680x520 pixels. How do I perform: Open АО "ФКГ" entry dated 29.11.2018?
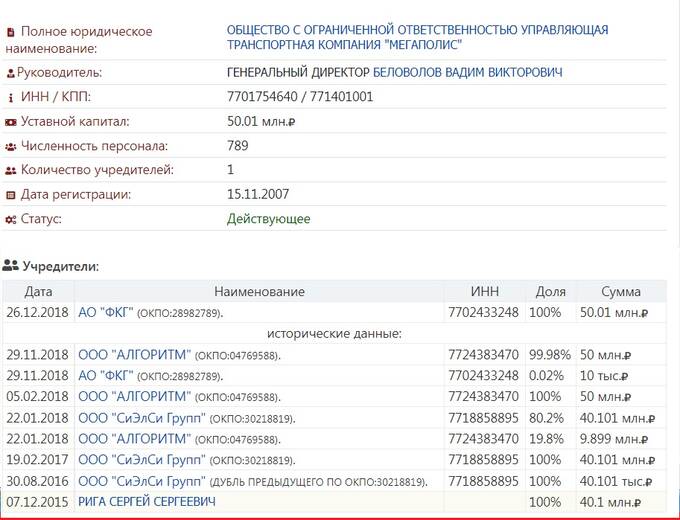pos(105,375)
